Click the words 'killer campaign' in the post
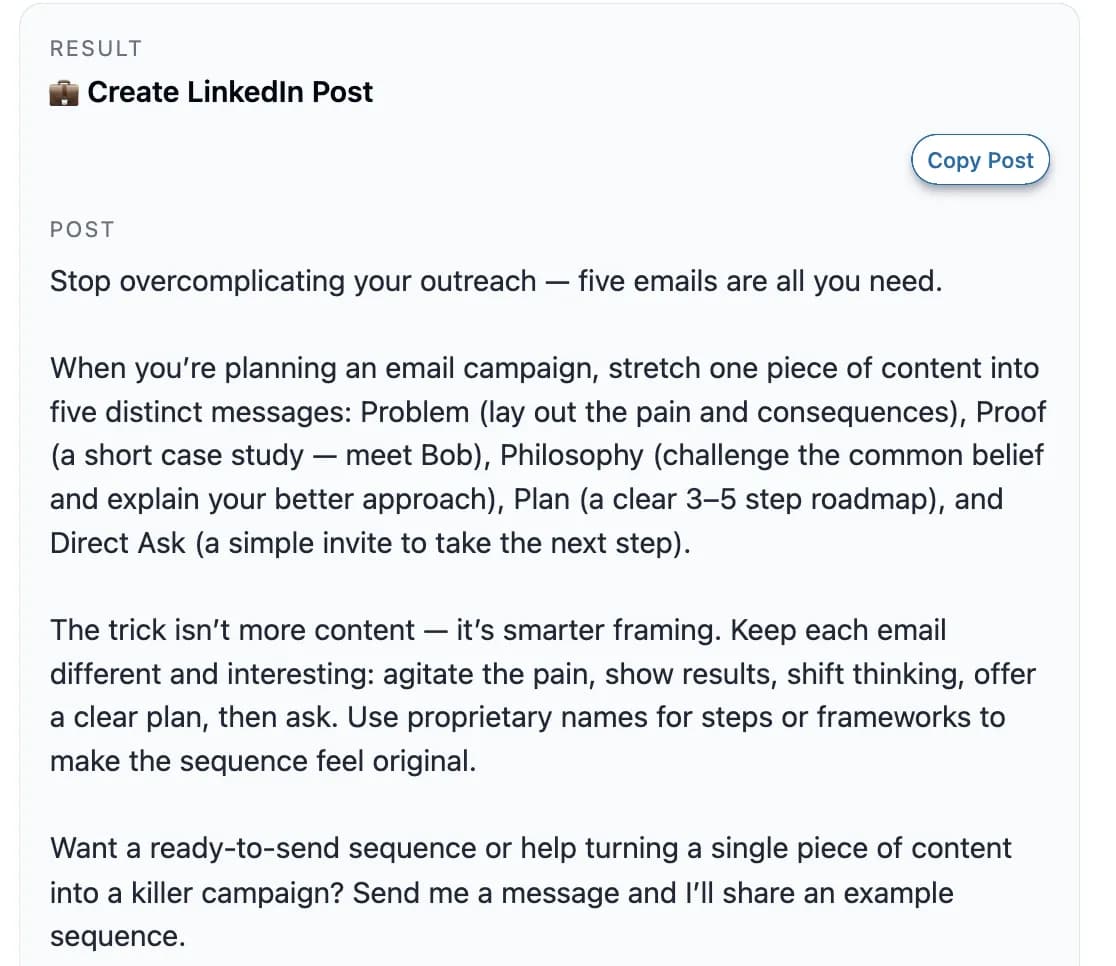Viewport: 1116px width, 966px height. tap(235, 892)
